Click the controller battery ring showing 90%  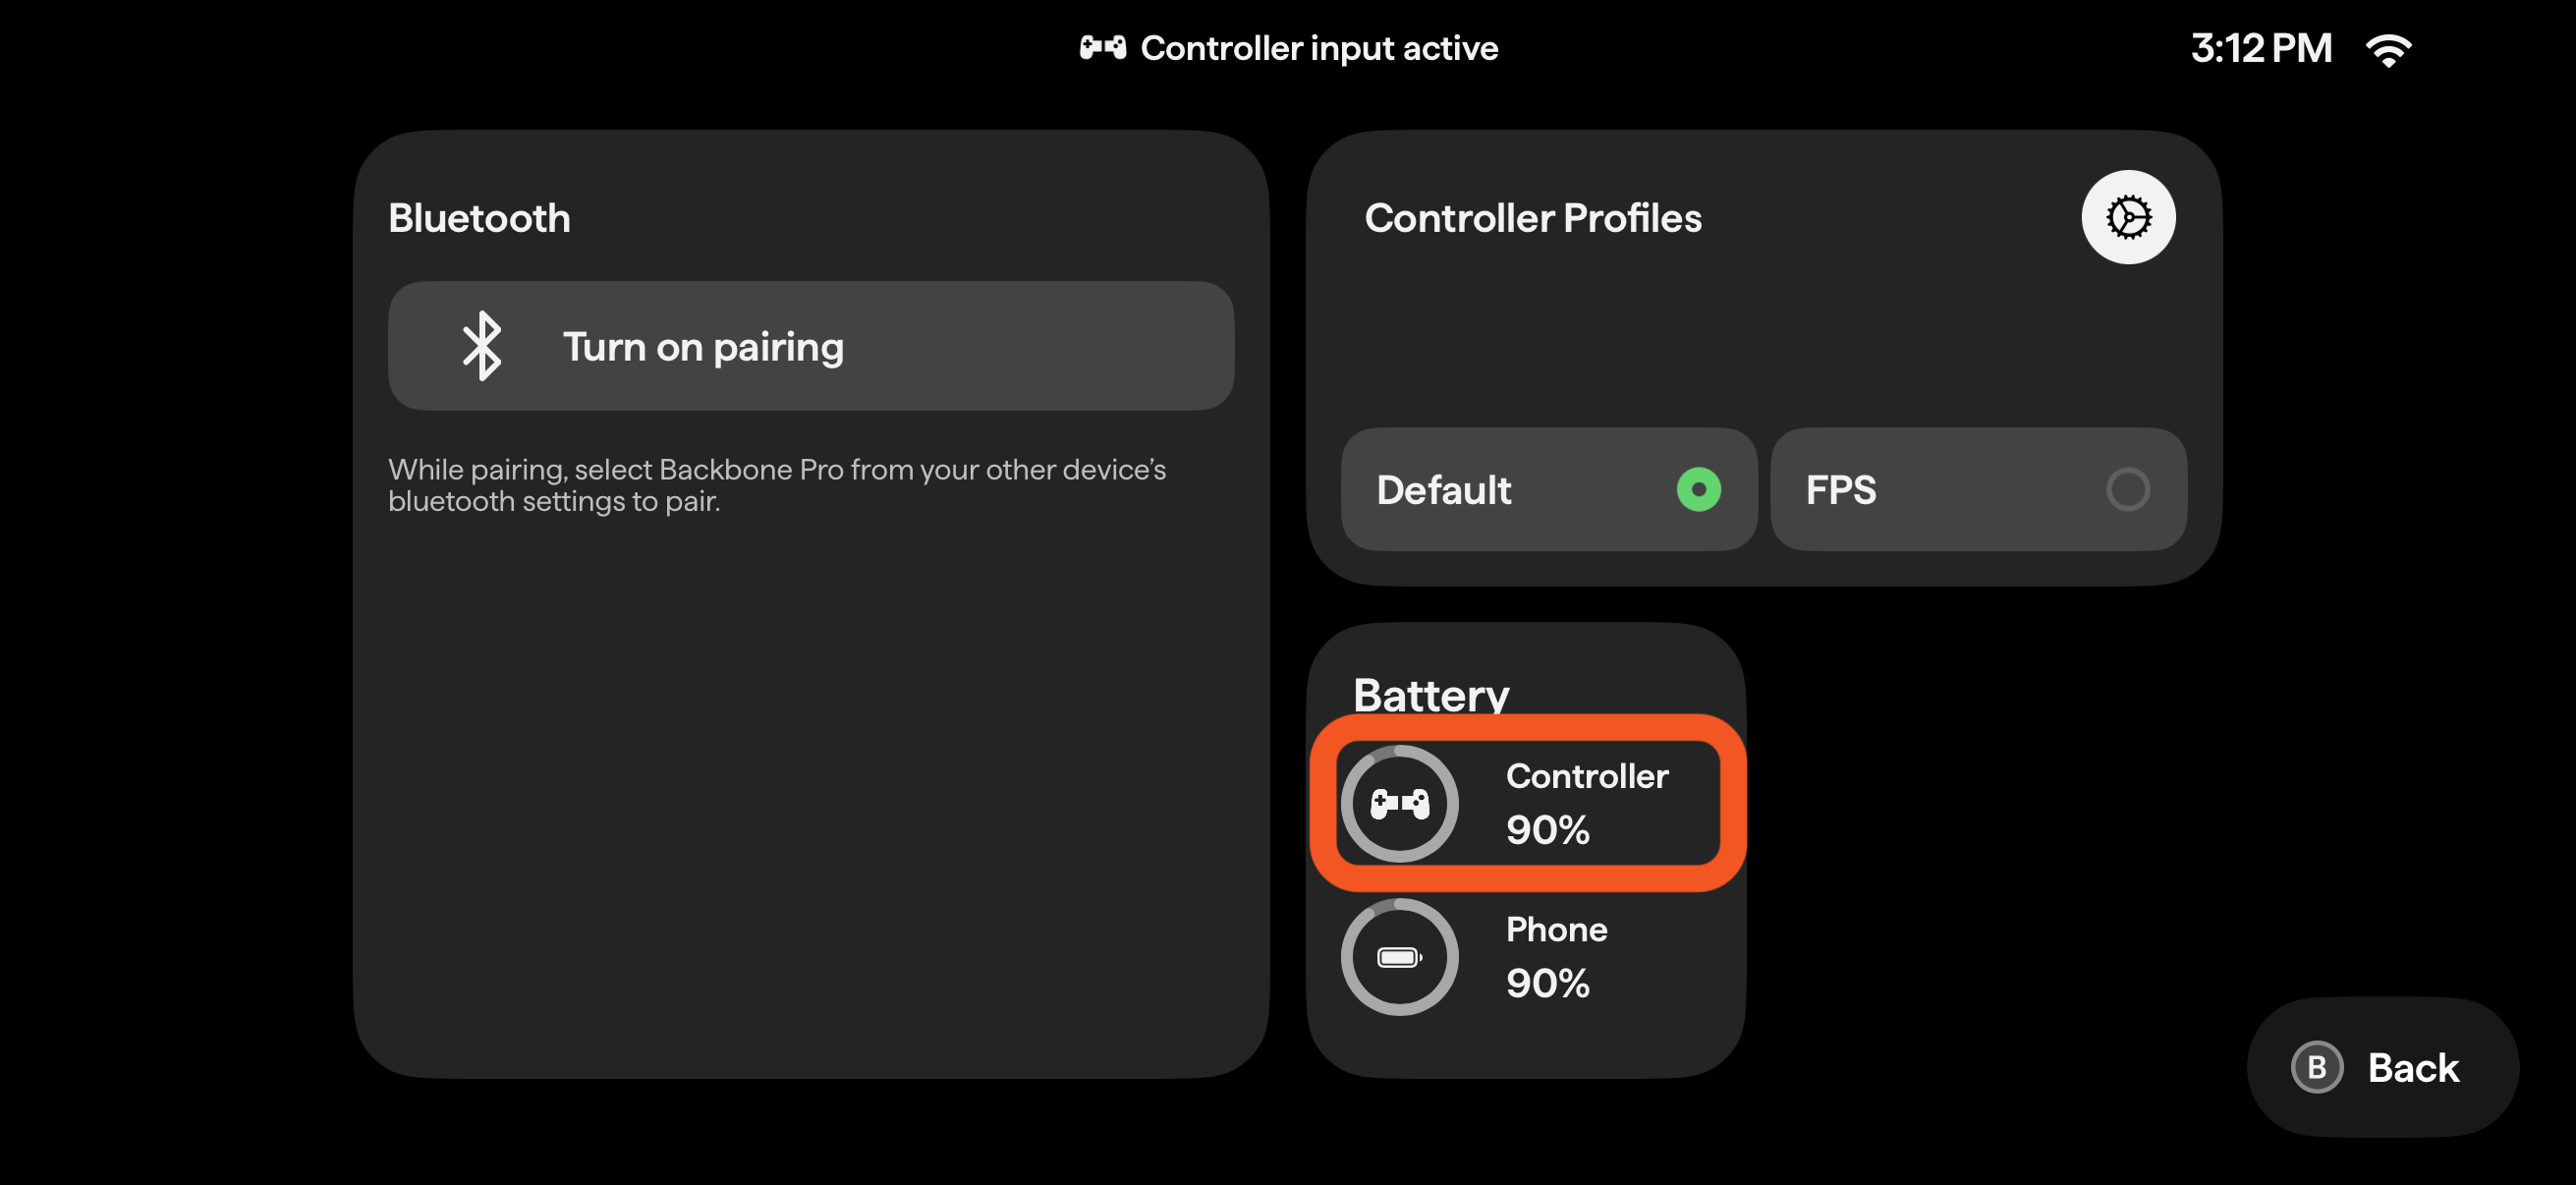tap(1399, 803)
